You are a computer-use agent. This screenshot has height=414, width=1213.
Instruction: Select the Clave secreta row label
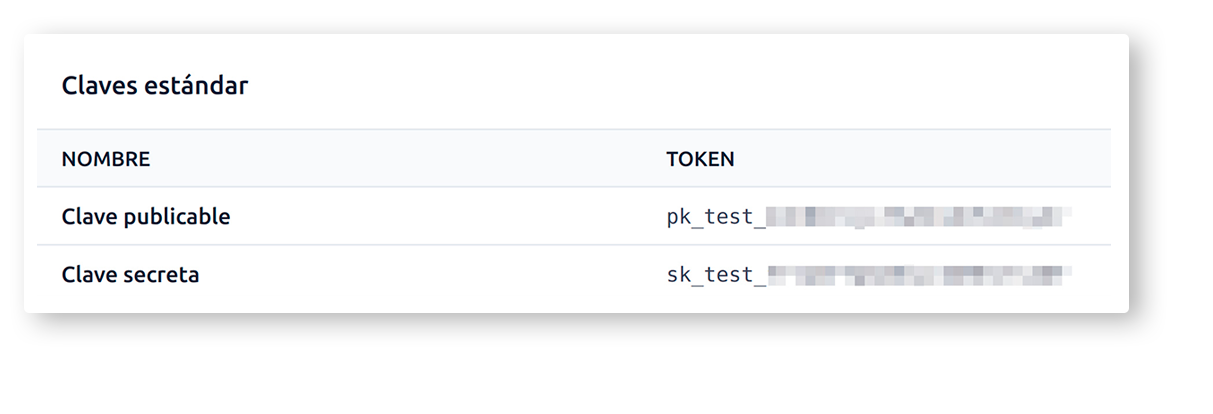[x=131, y=275]
